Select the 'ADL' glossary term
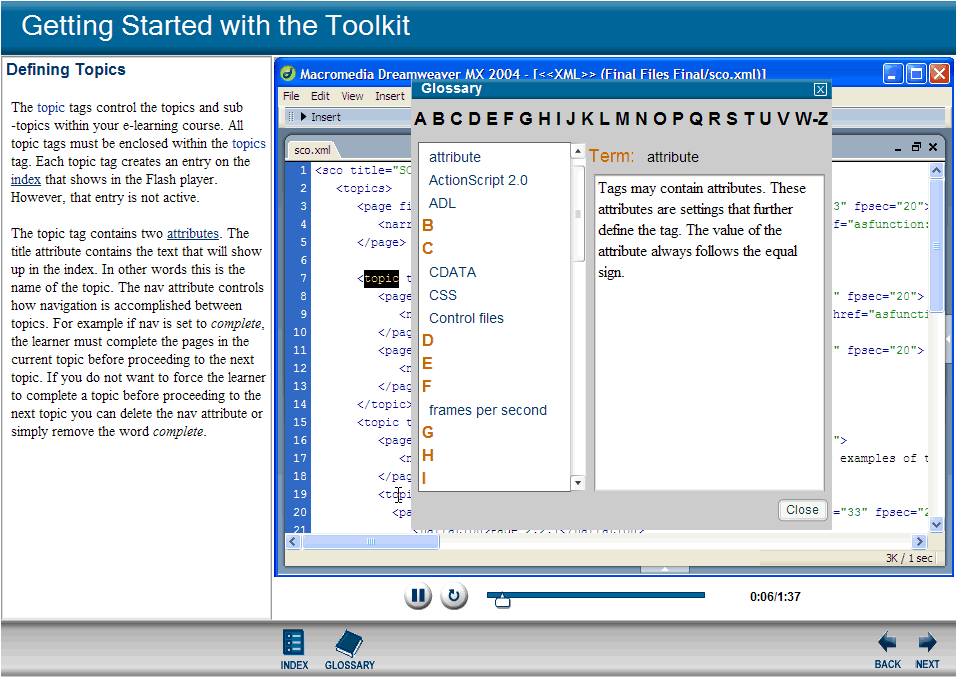This screenshot has height=680, width=960. point(443,204)
